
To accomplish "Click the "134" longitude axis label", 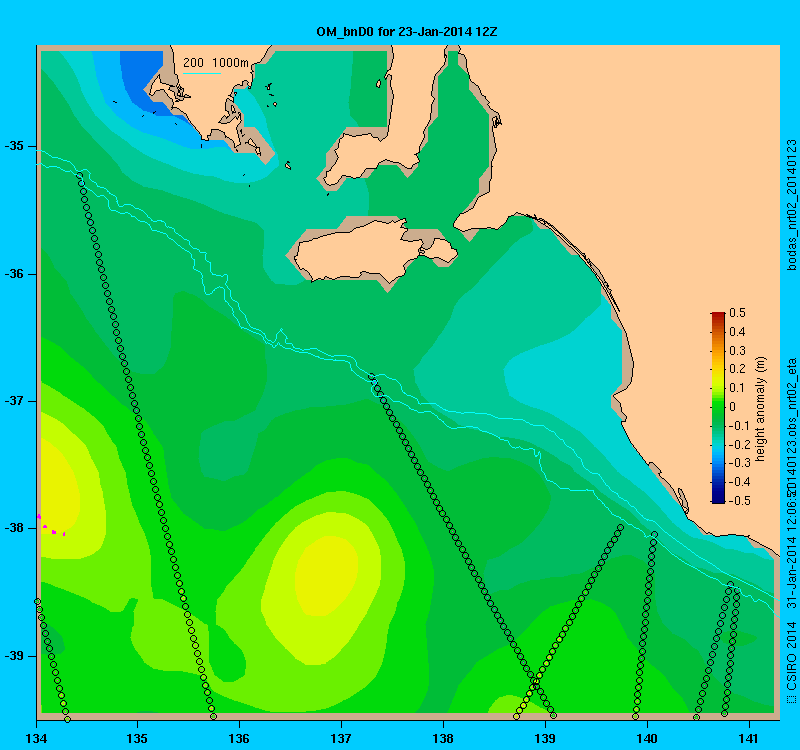I will (x=36, y=738).
